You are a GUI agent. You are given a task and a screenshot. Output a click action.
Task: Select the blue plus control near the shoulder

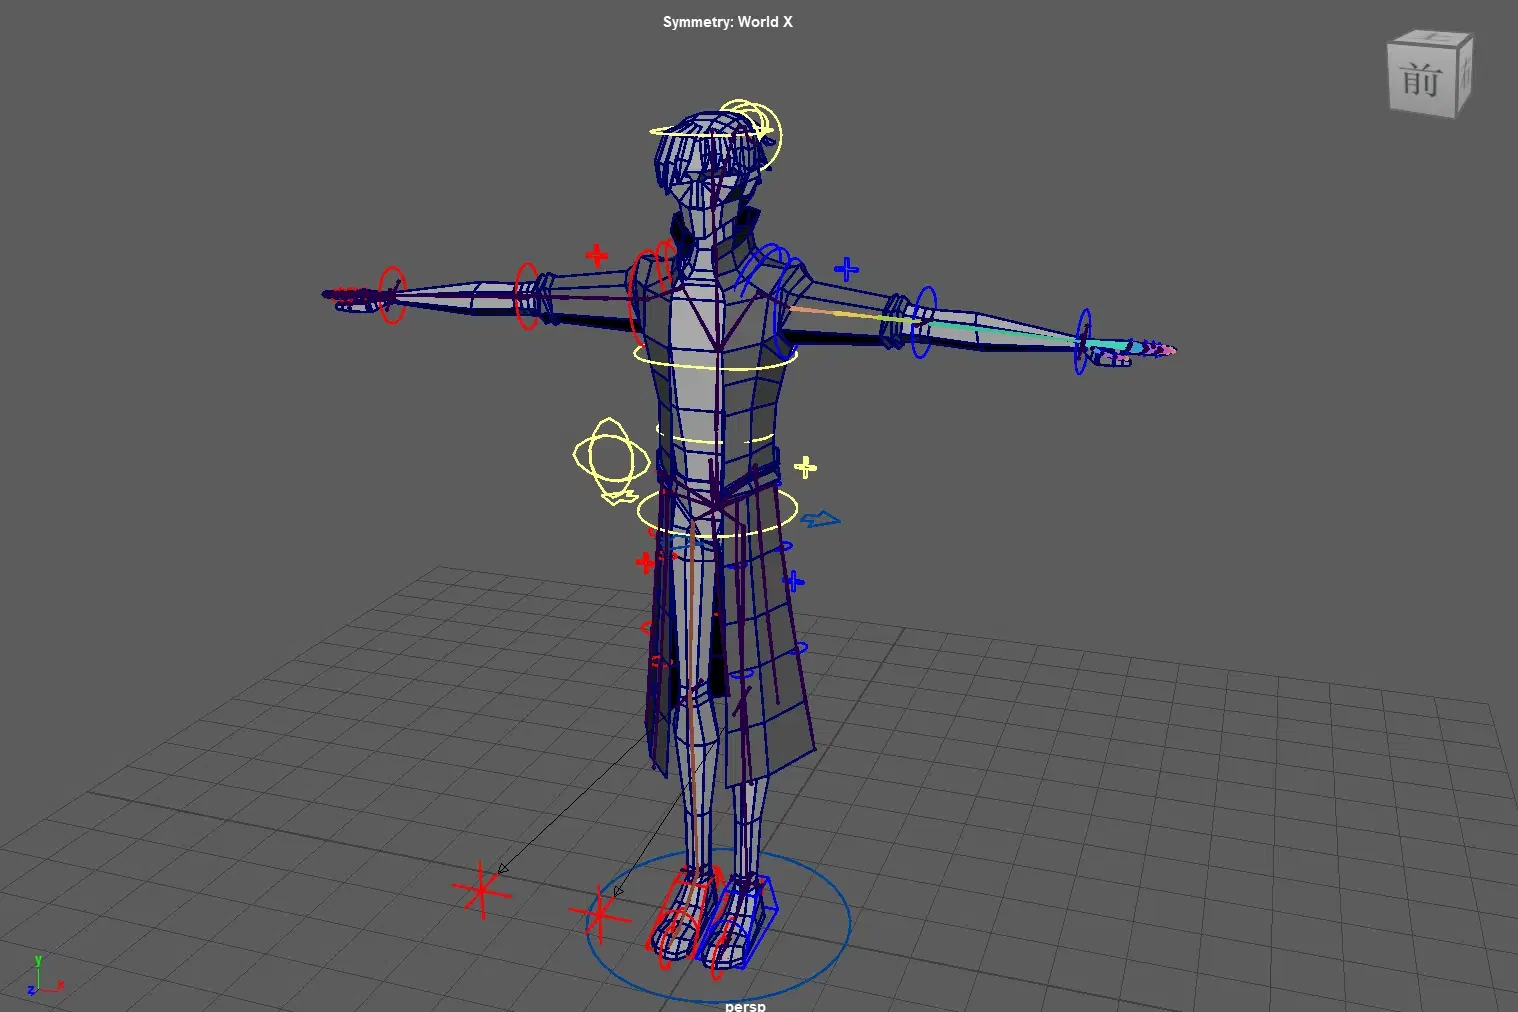click(846, 269)
